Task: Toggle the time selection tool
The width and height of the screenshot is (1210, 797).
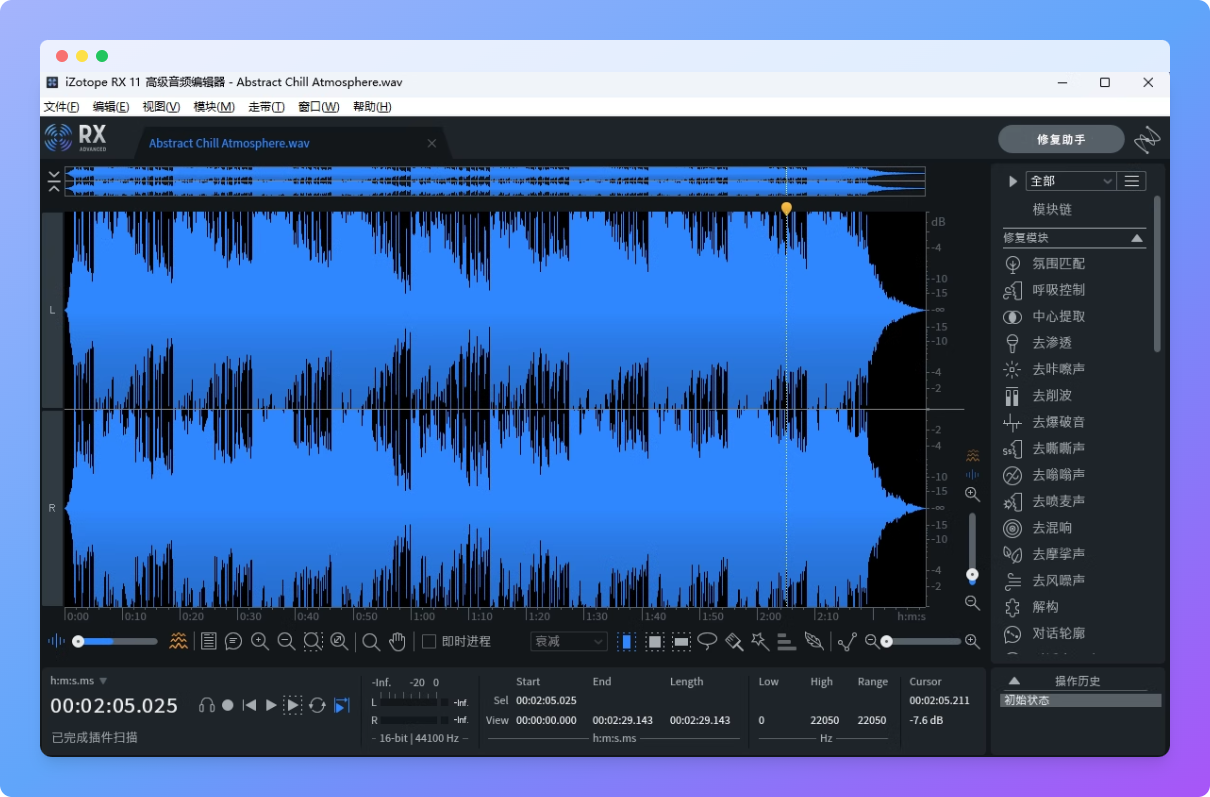Action: (x=627, y=641)
